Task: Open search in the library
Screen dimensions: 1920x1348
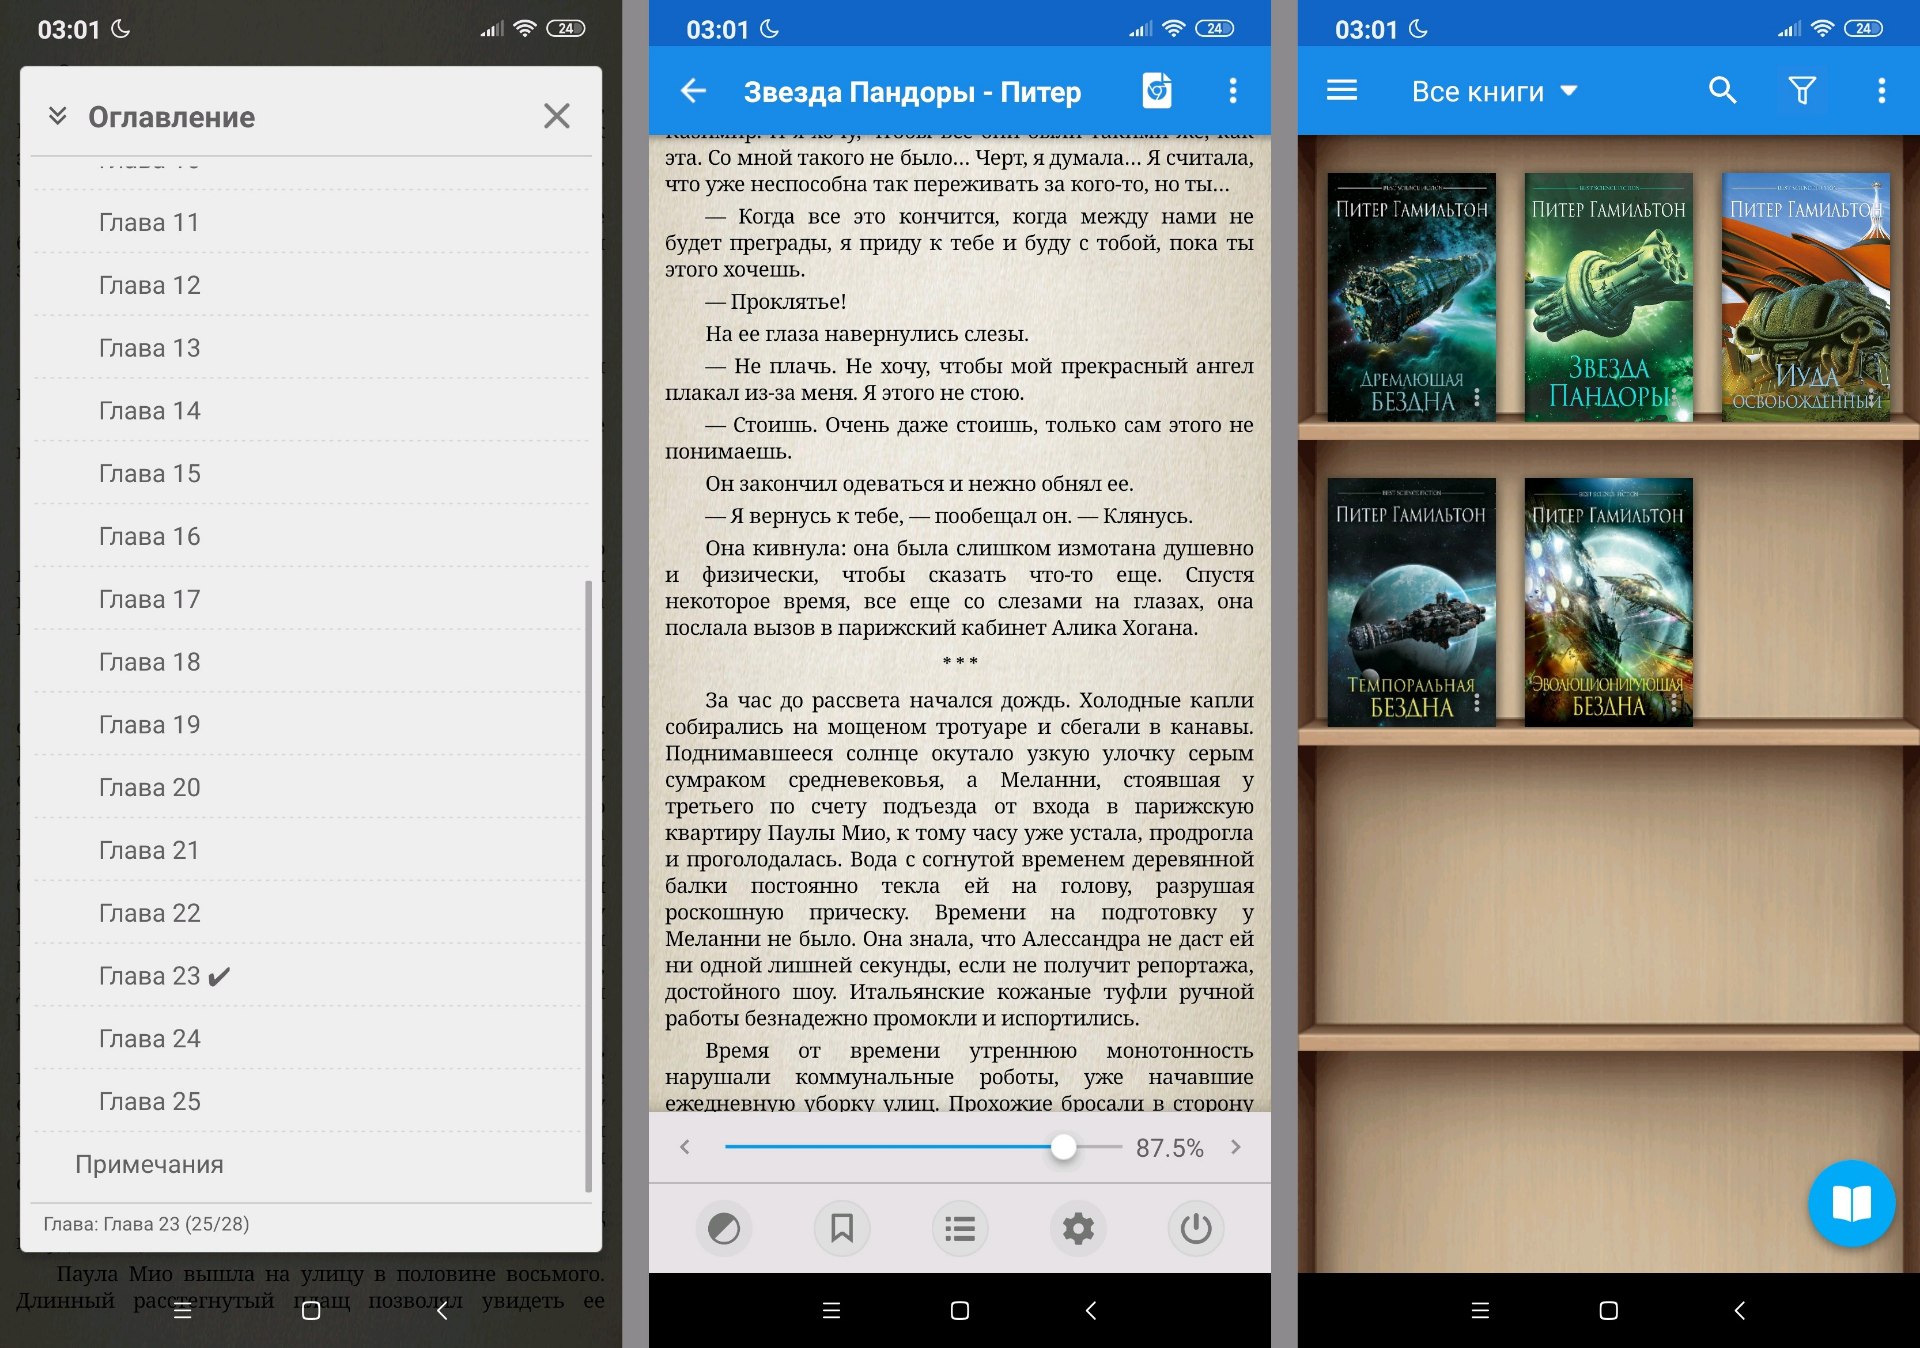Action: pos(1722,91)
